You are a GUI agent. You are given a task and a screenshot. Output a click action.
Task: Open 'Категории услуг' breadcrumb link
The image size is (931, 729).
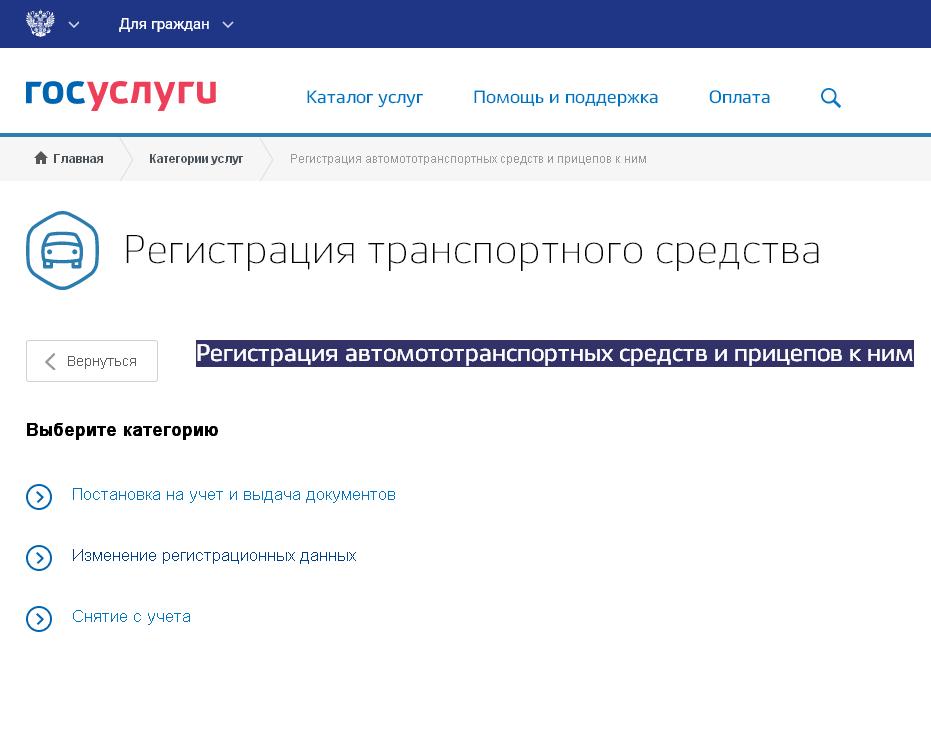pyautogui.click(x=196, y=158)
